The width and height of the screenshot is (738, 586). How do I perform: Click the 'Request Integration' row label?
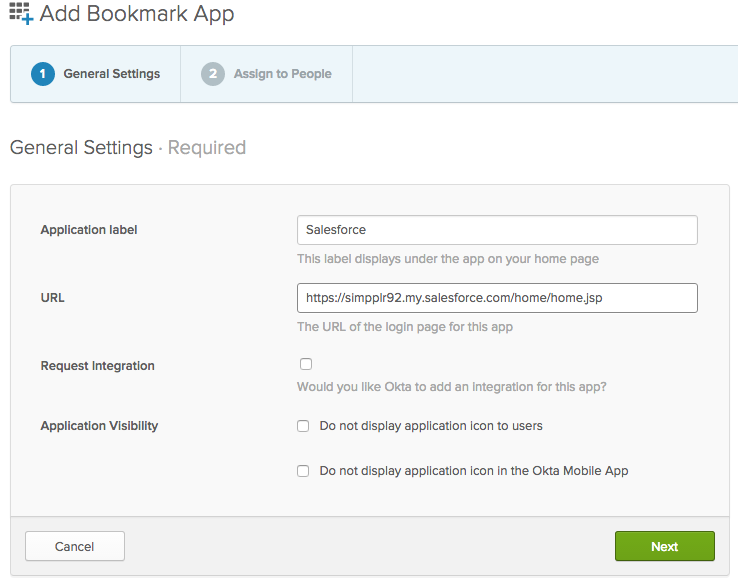coord(97,366)
